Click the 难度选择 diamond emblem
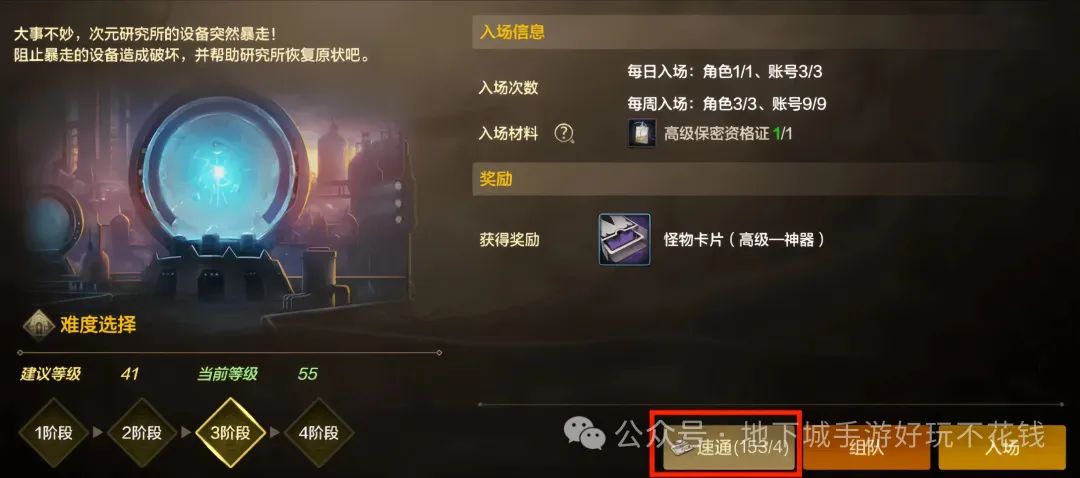This screenshot has width=1080, height=478. (39, 324)
